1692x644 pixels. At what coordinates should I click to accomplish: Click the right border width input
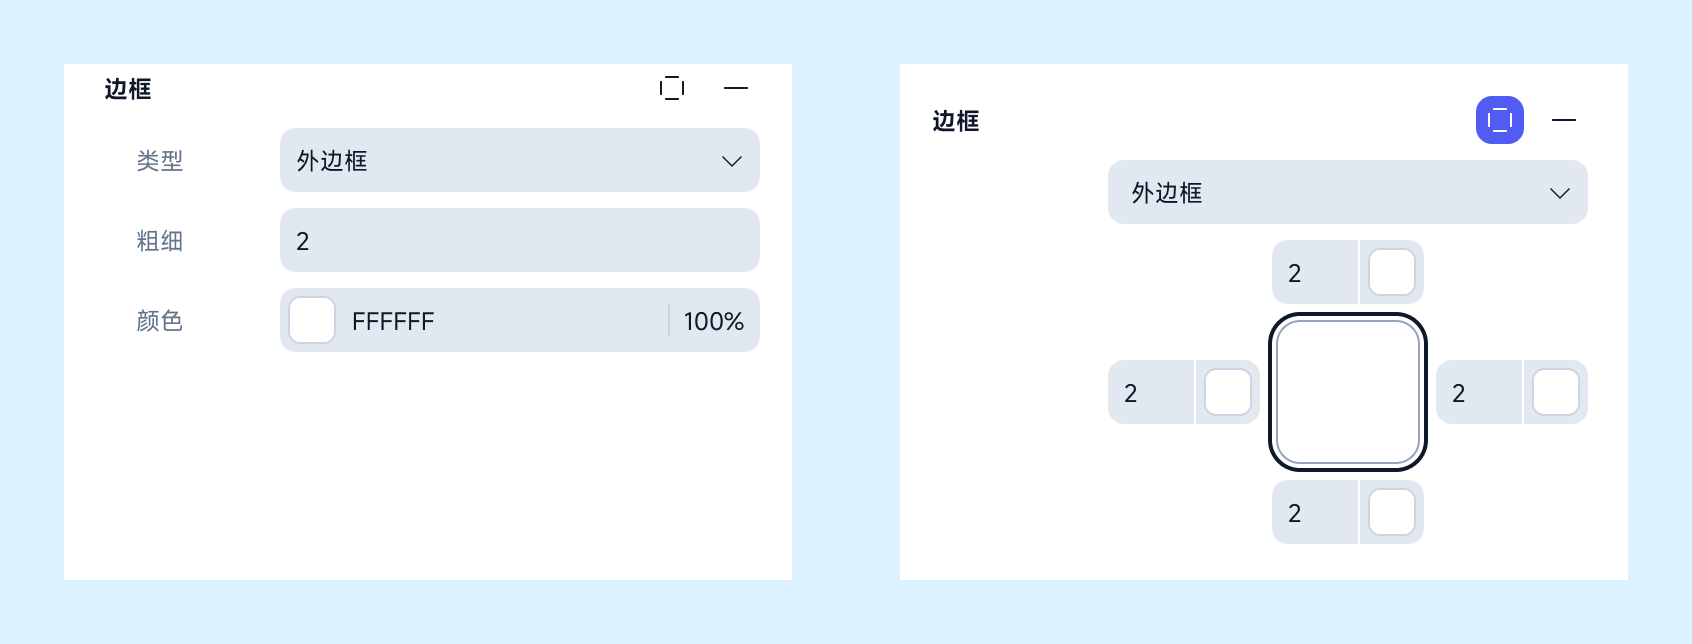pyautogui.click(x=1479, y=392)
